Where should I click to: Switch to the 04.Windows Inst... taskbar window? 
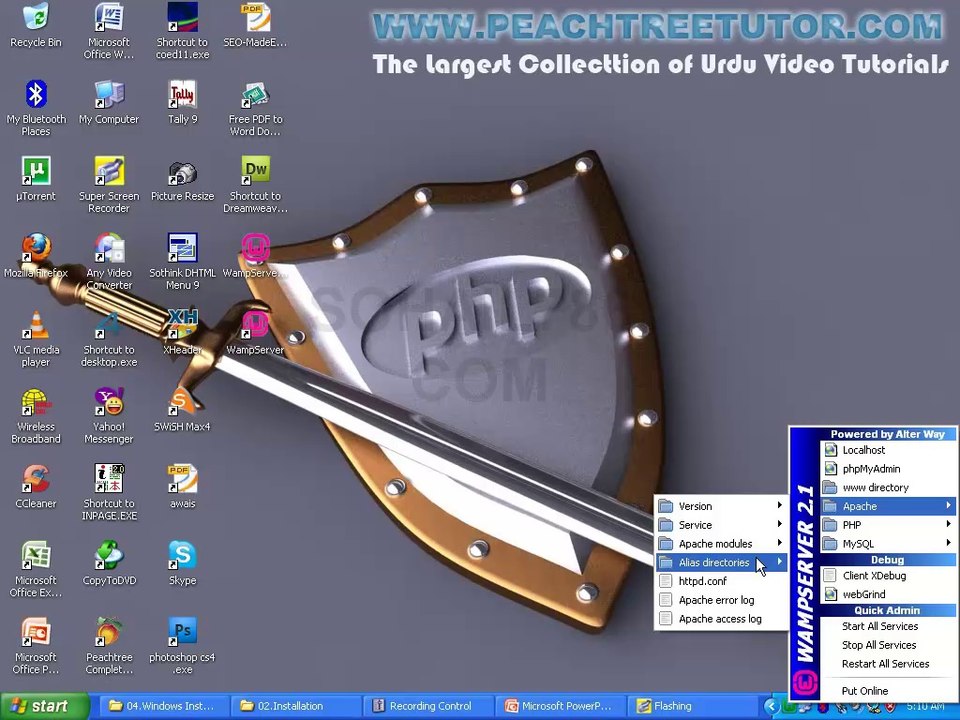tap(163, 707)
